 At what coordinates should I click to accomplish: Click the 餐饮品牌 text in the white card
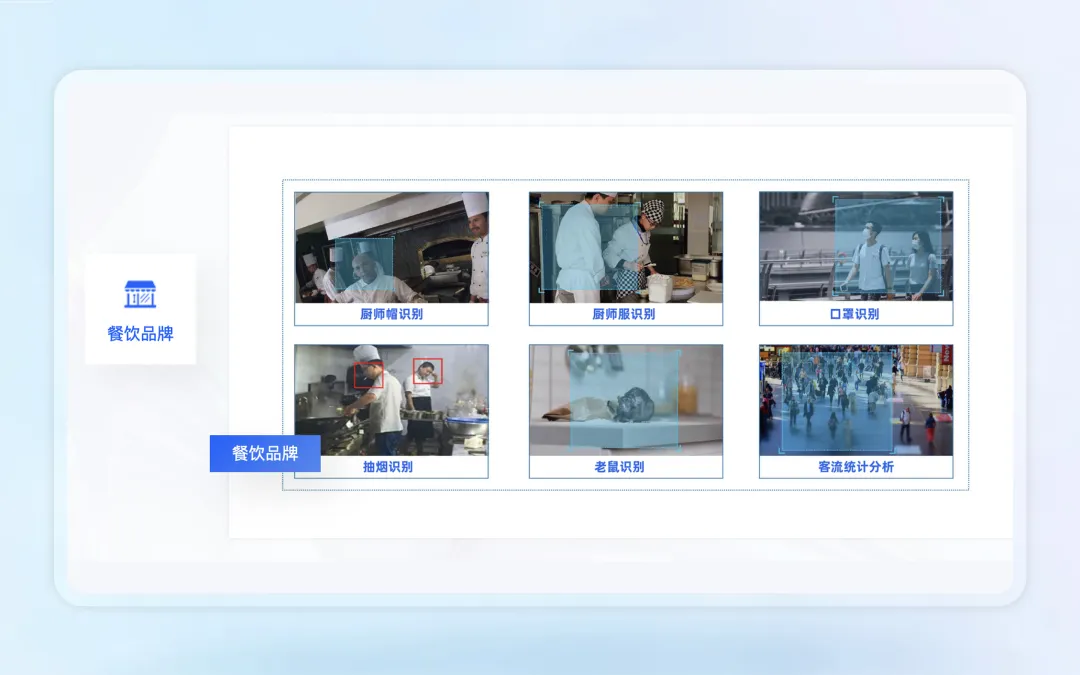[140, 334]
